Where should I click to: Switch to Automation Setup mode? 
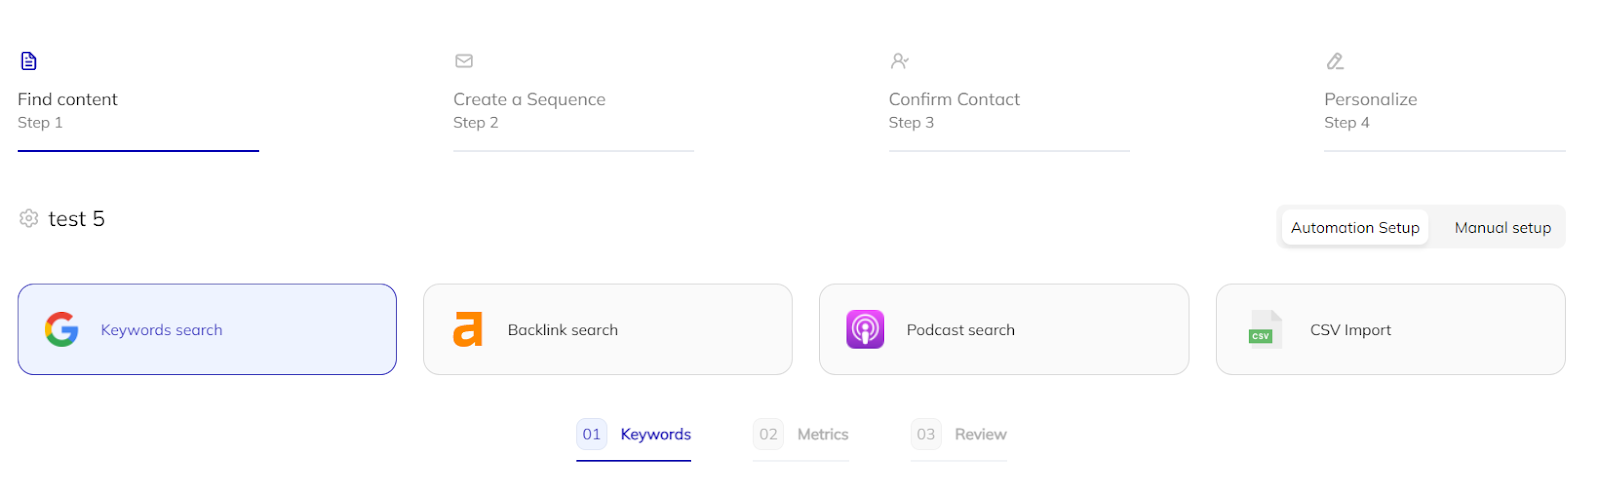tap(1355, 228)
